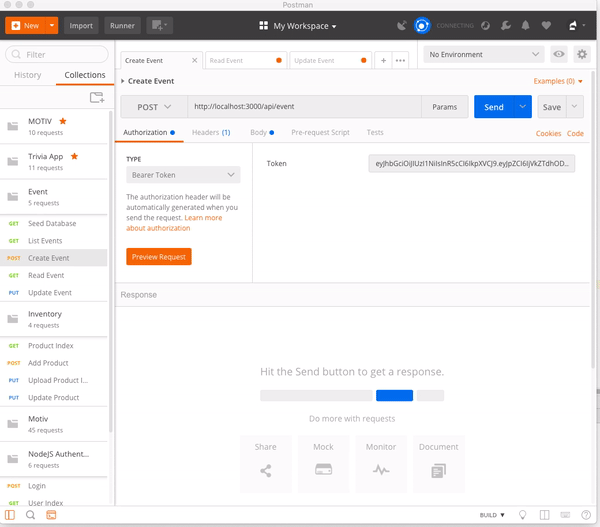Viewport: 600px width, 527px height.
Task: Open the wrench settings icon
Action: click(506, 26)
